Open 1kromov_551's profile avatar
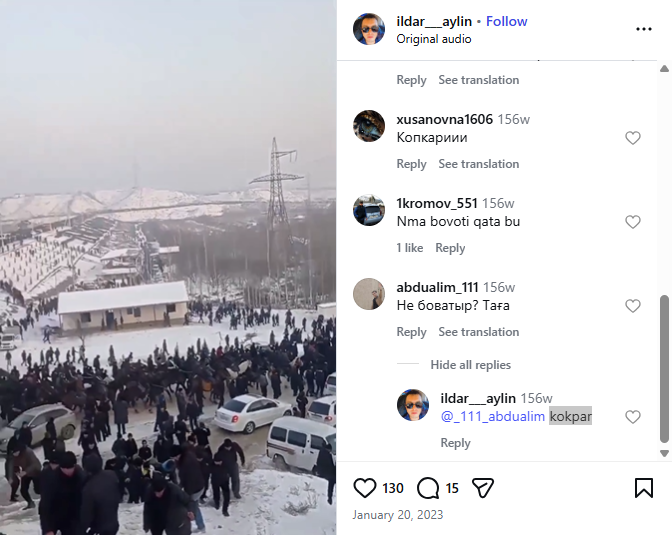672x535 pixels. point(369,210)
